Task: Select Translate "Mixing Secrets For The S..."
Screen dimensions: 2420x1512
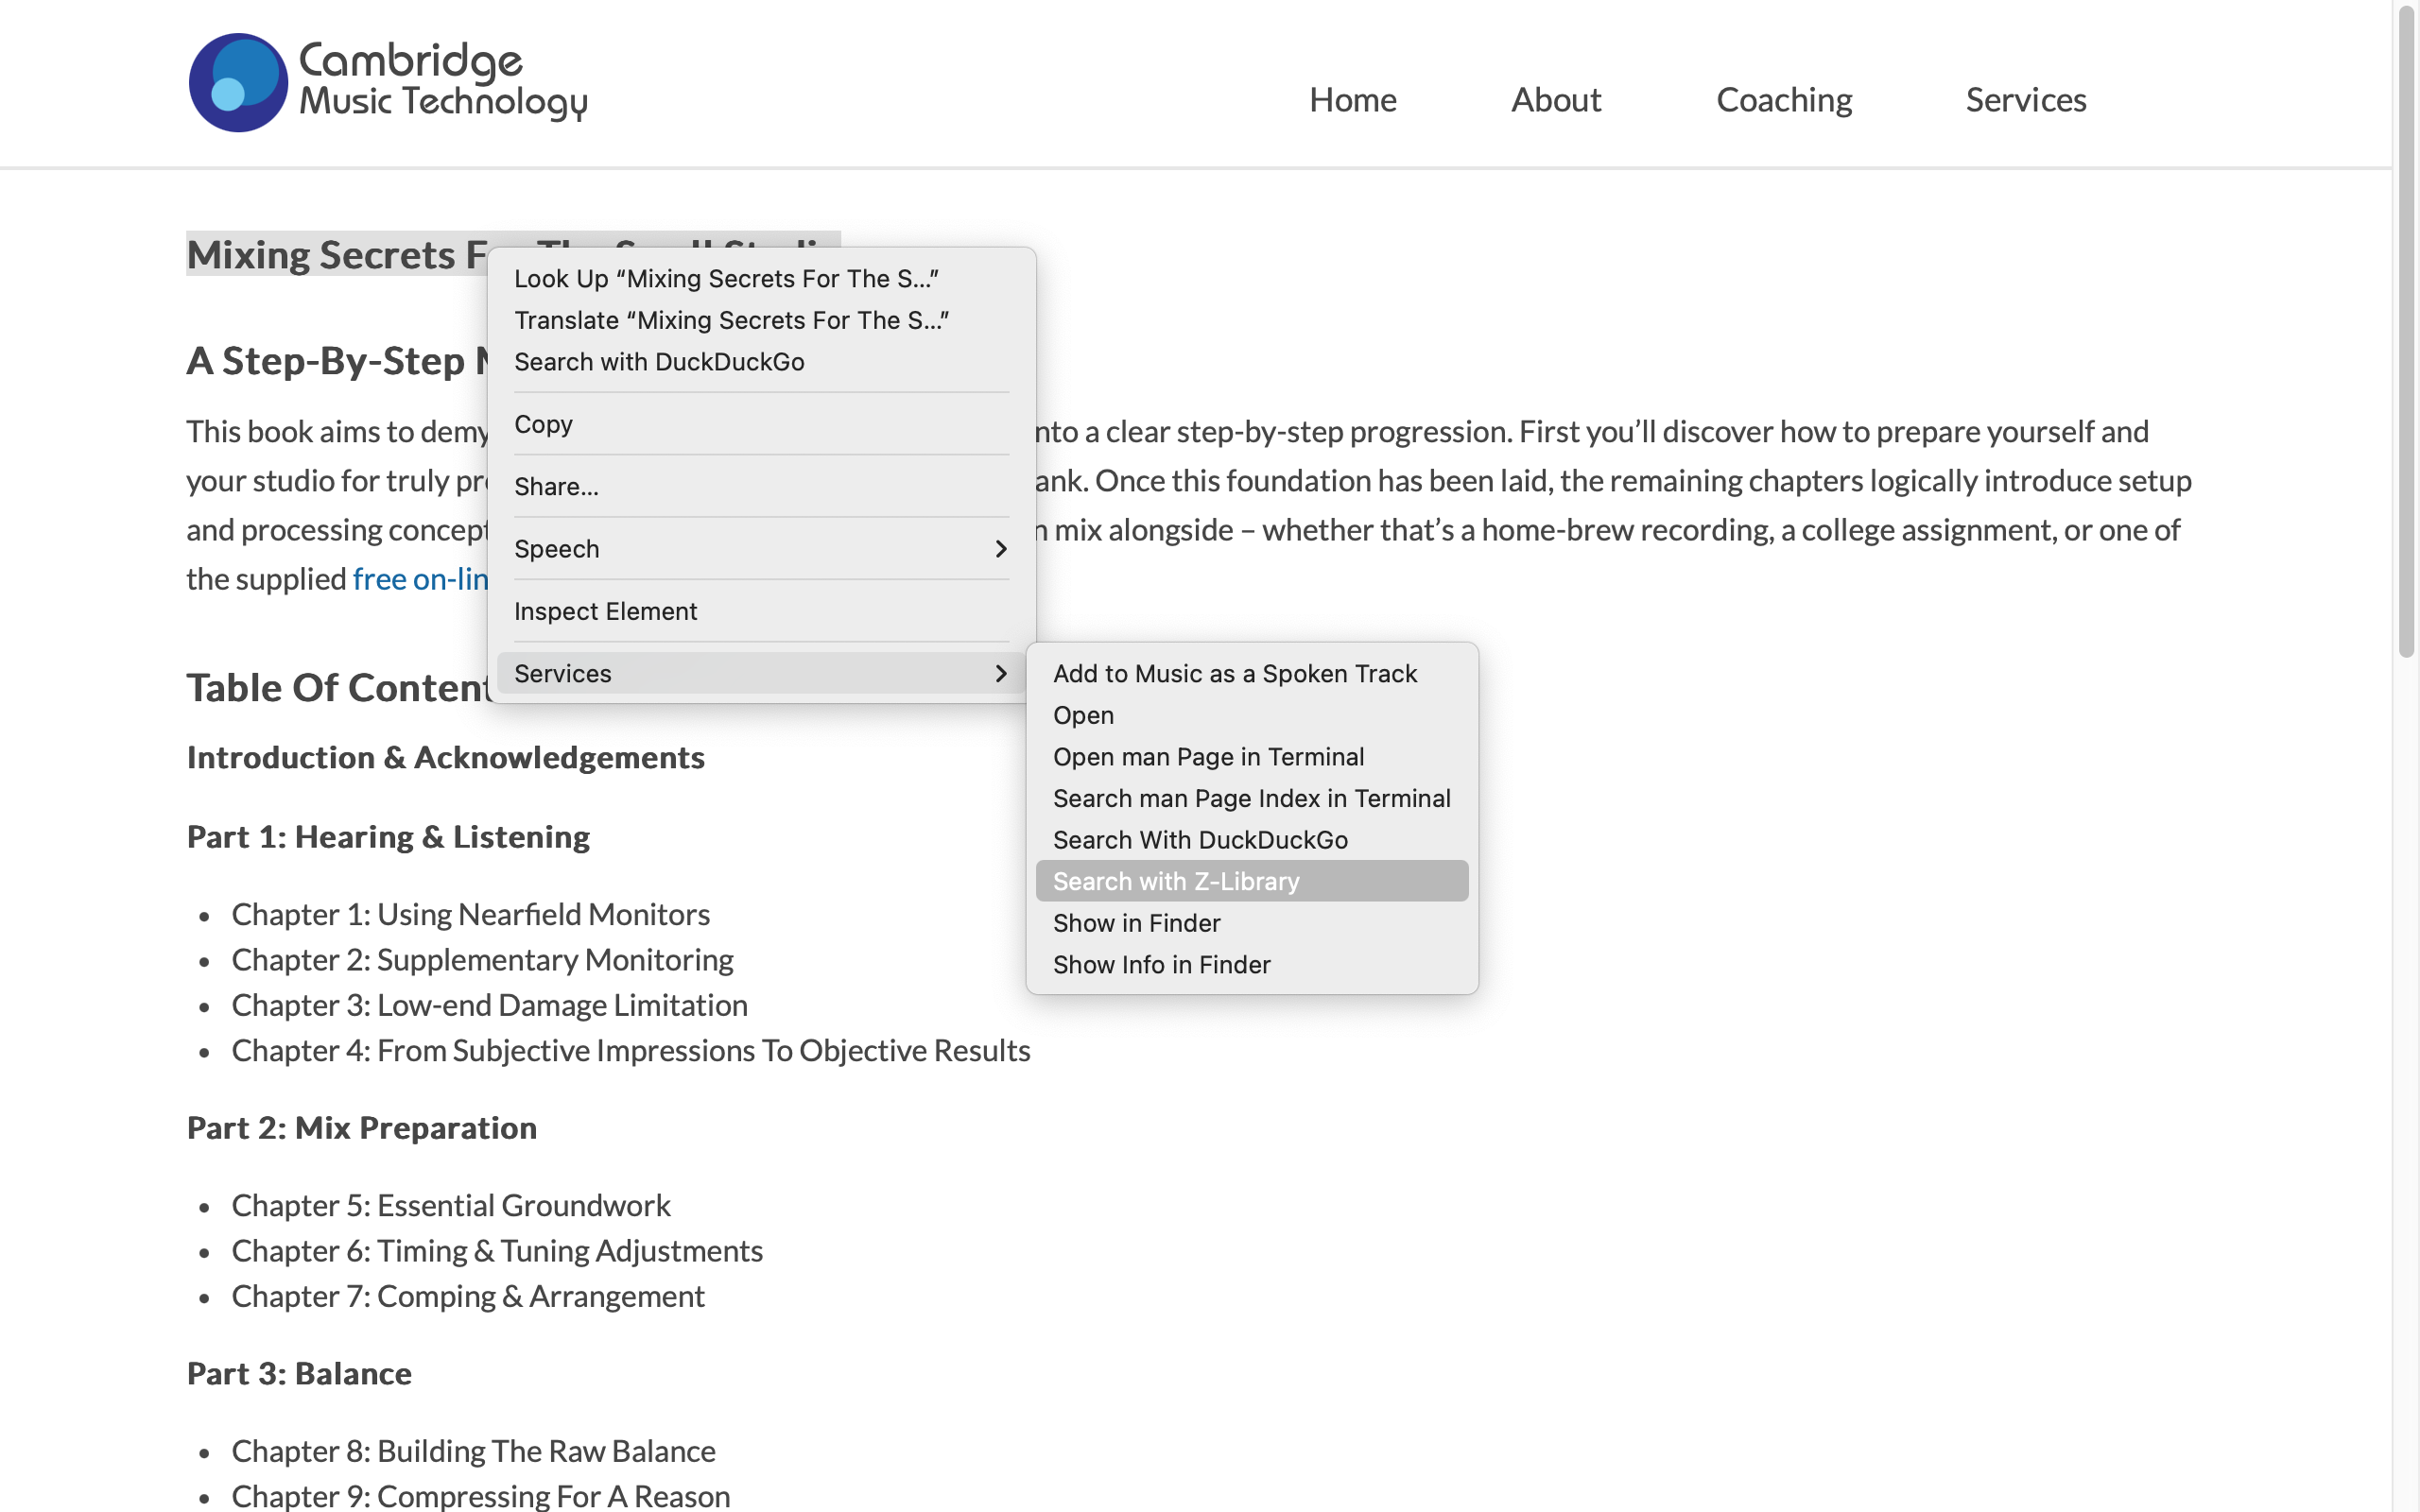Action: tap(732, 320)
